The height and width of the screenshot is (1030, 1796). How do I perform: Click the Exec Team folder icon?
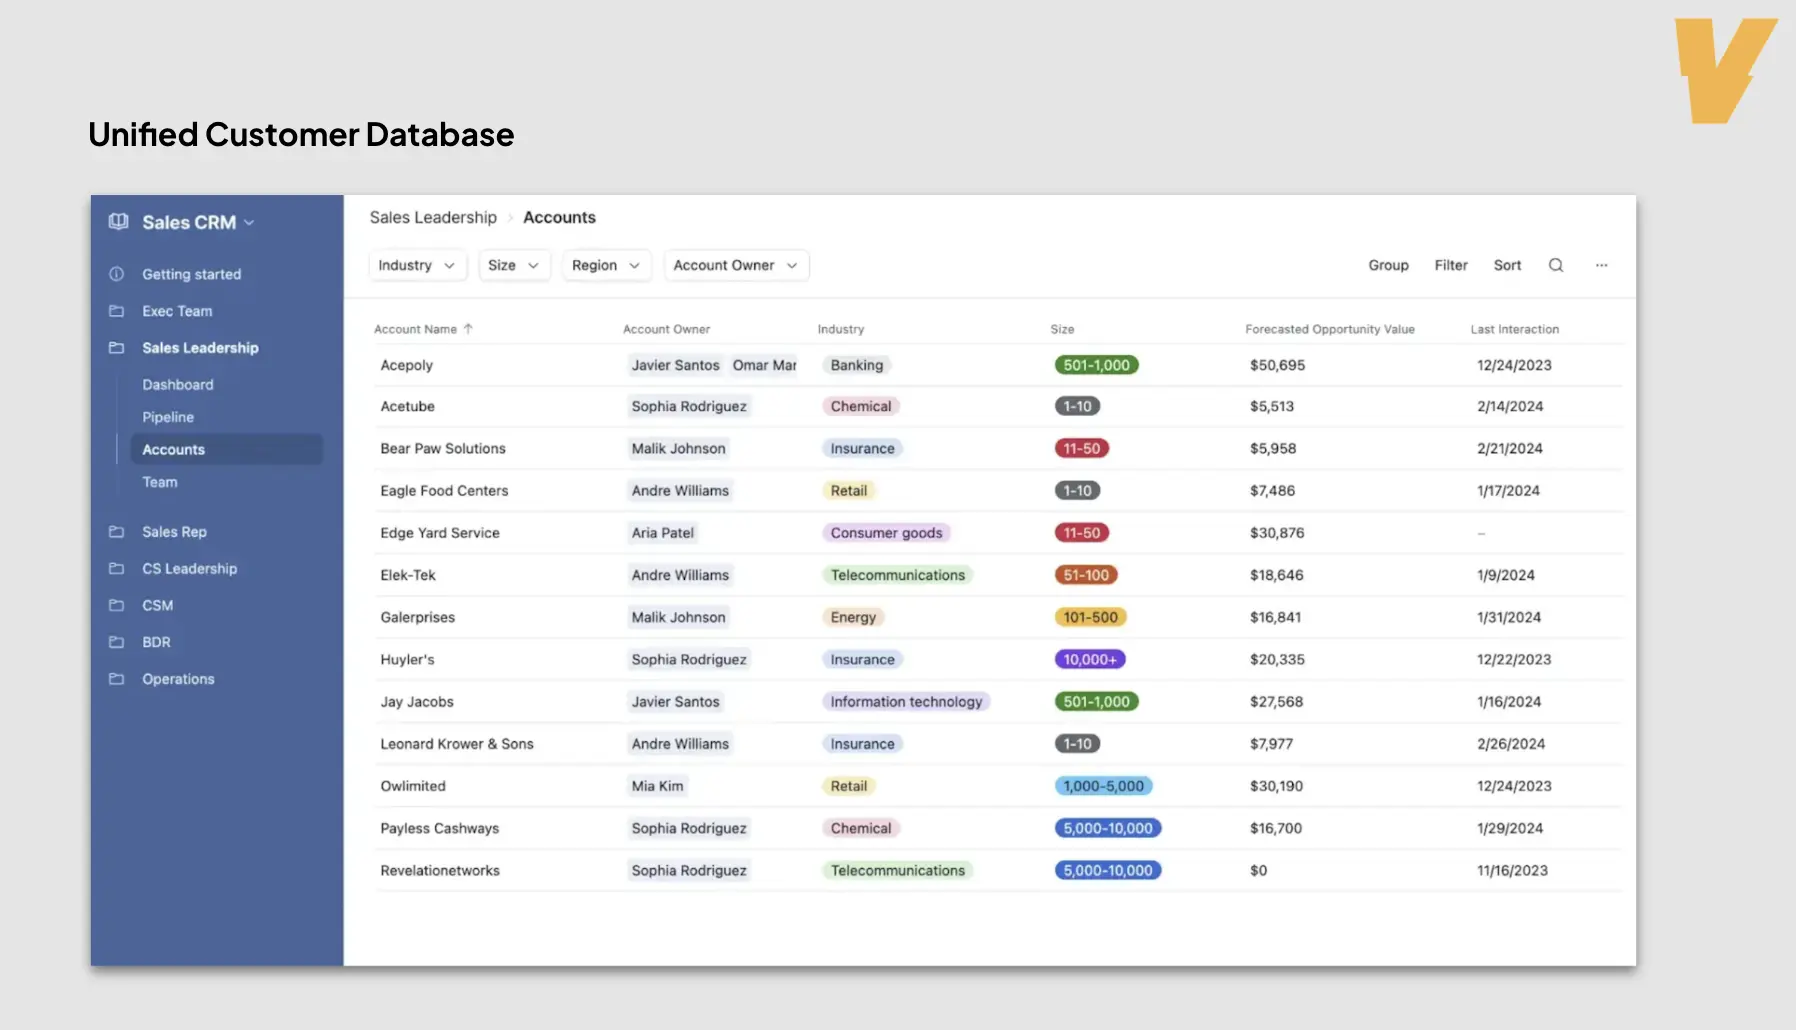(116, 311)
